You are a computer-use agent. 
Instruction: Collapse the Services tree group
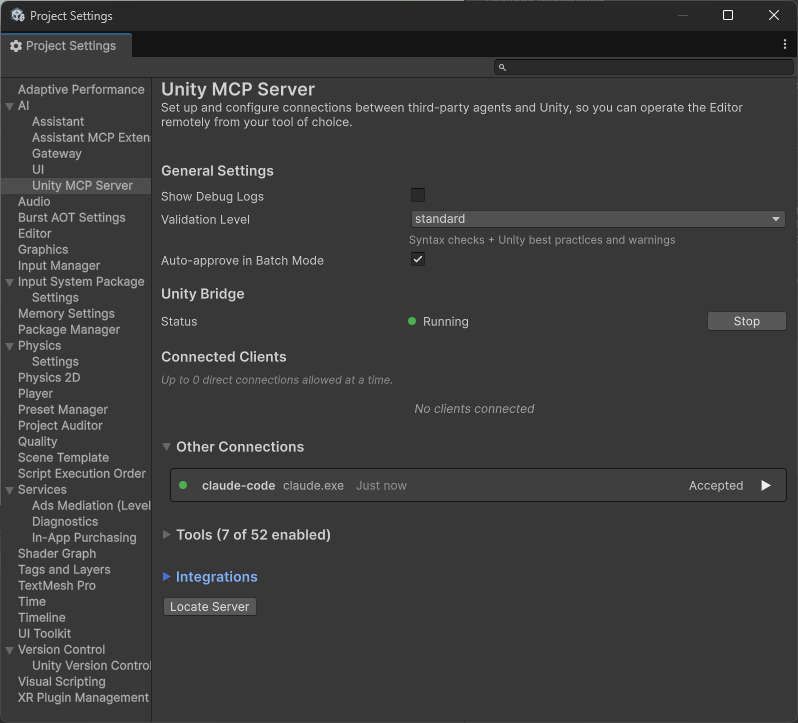click(9, 490)
